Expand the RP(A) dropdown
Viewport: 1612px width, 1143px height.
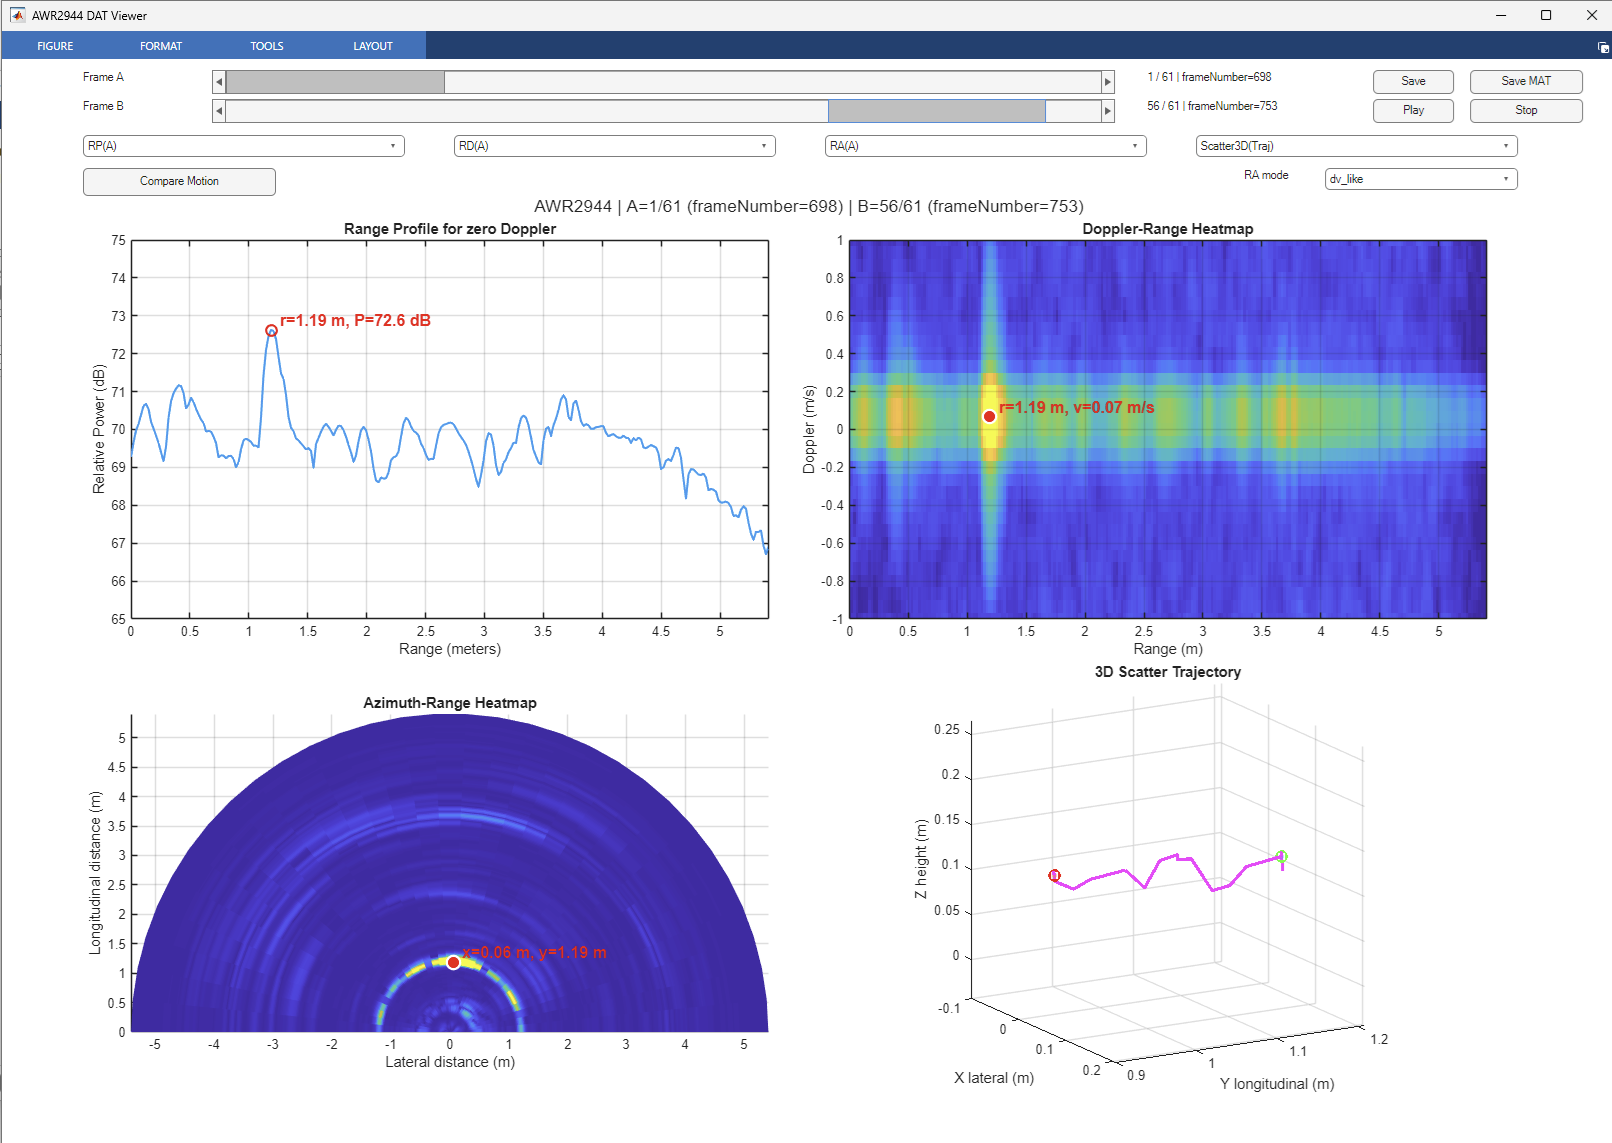[244, 146]
